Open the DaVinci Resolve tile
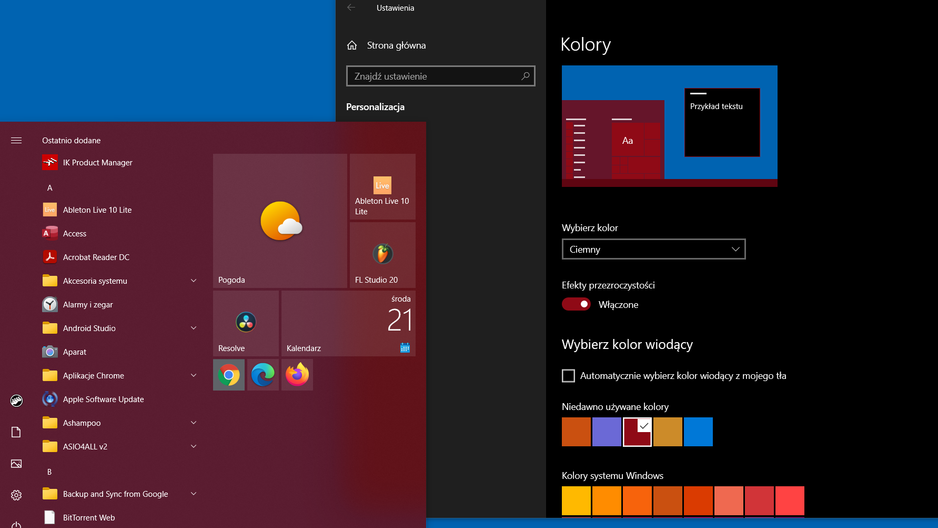Viewport: 938px width, 528px height. [x=246, y=323]
